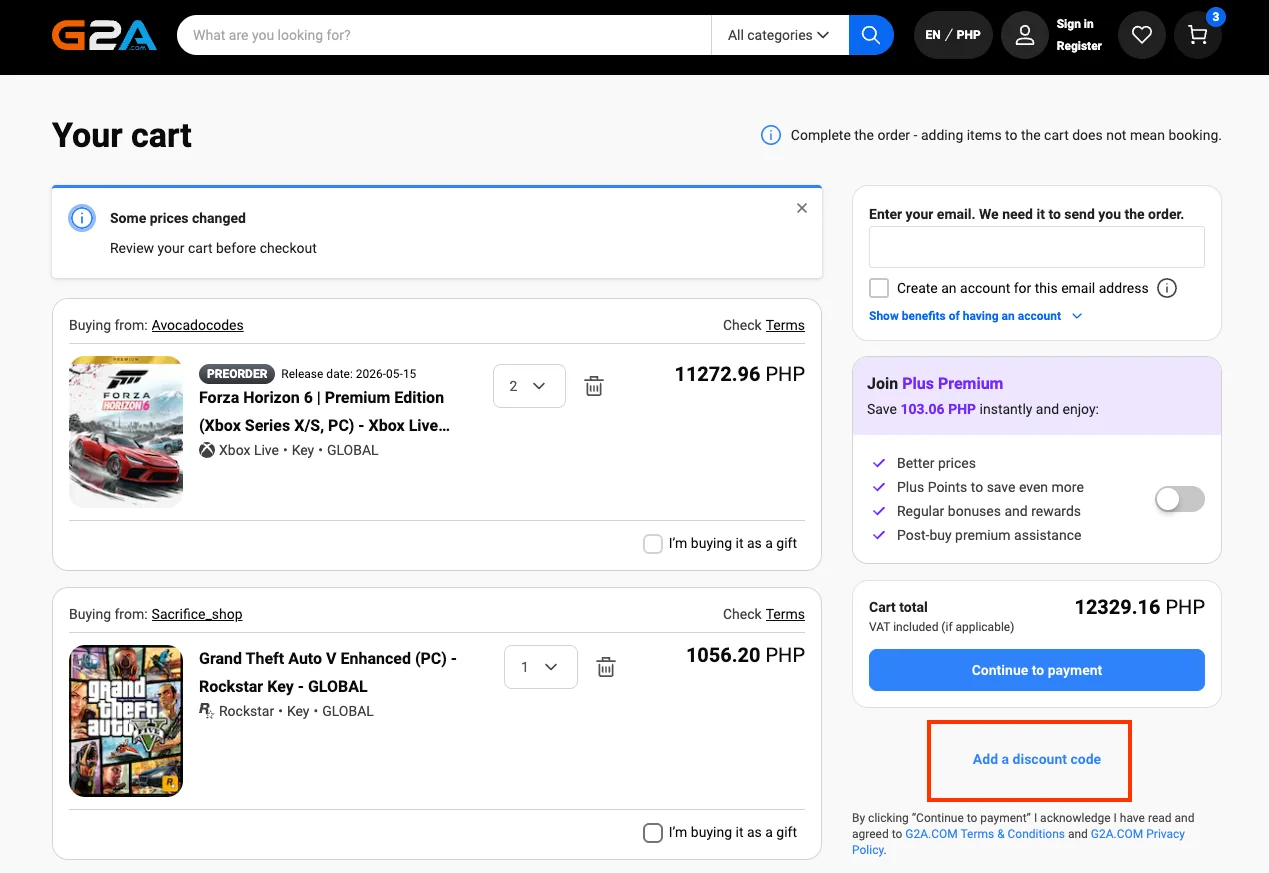Click Register link
The width and height of the screenshot is (1269, 873).
tap(1079, 46)
